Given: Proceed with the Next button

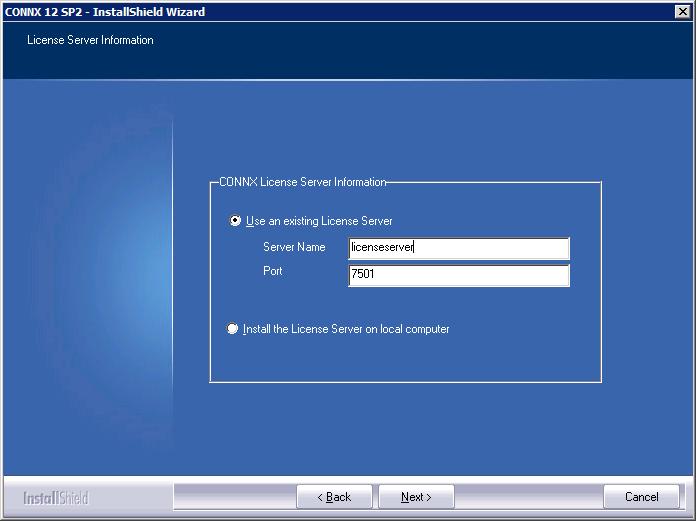Looking at the screenshot, I should pyautogui.click(x=416, y=497).
